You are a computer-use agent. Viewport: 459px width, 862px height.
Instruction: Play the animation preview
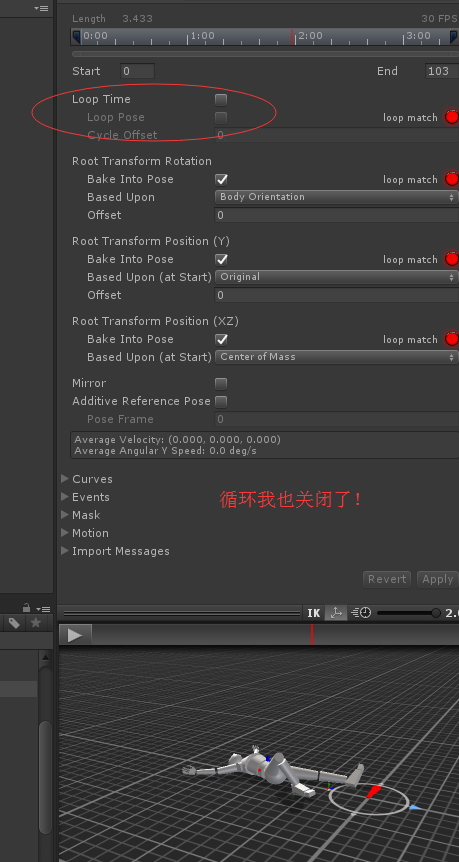tap(75, 635)
